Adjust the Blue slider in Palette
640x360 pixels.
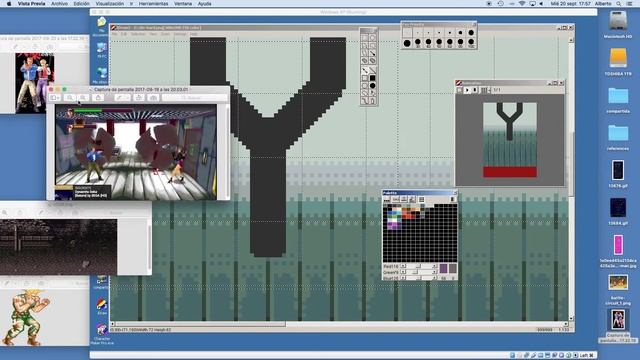pyautogui.click(x=418, y=278)
